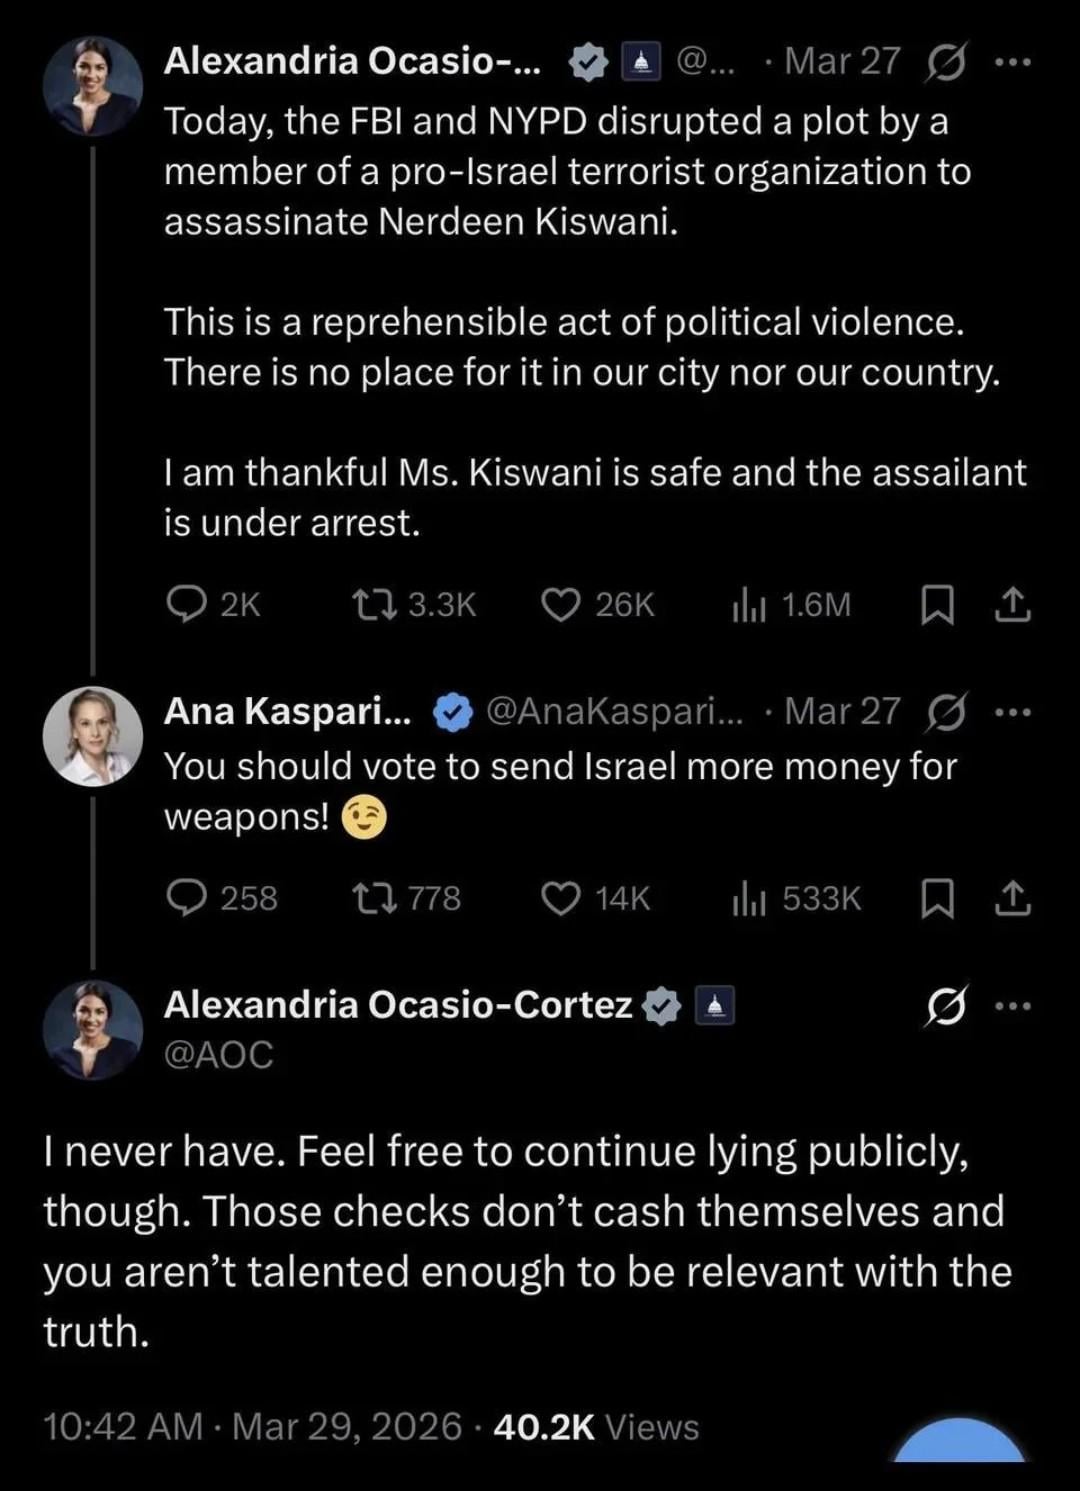Image resolution: width=1080 pixels, height=1491 pixels.
Task: Reply to the first FBI and NYPD tweet
Action: (186, 604)
